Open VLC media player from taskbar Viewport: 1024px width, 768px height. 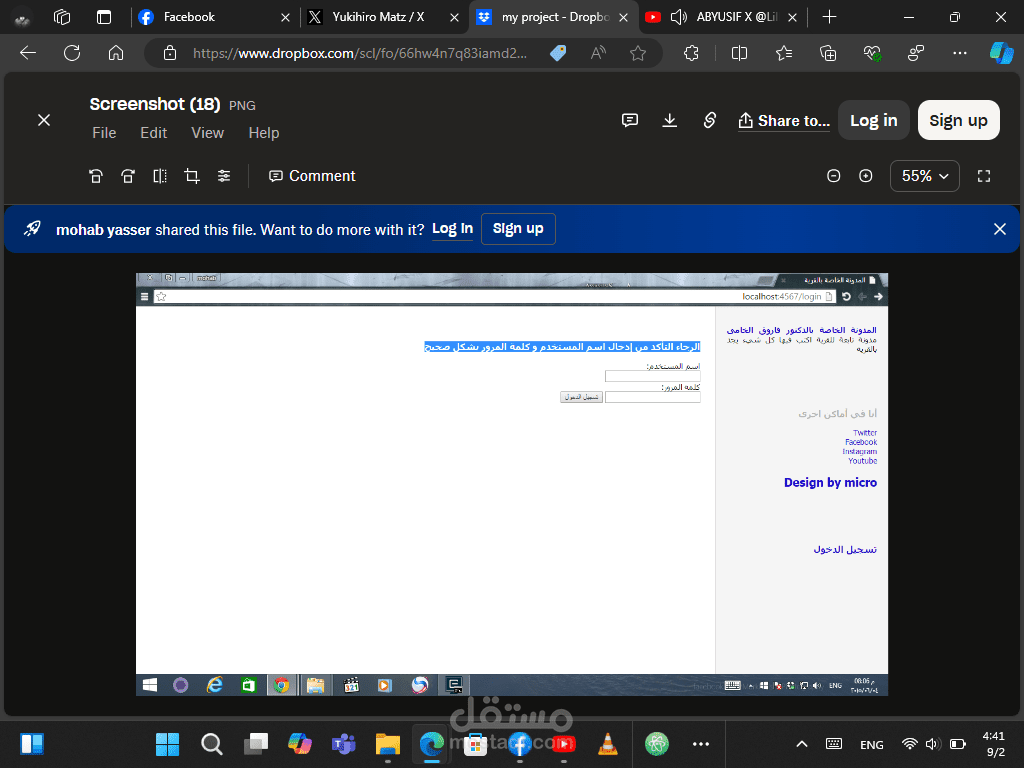(x=608, y=744)
